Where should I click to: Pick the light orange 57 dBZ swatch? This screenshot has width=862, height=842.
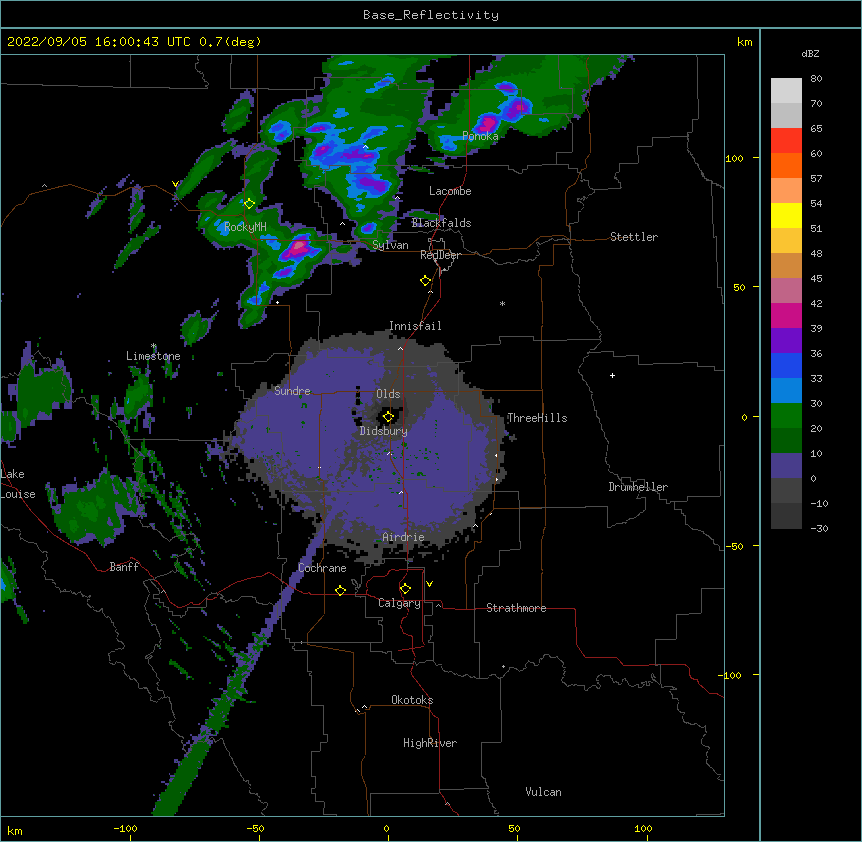pyautogui.click(x=786, y=190)
